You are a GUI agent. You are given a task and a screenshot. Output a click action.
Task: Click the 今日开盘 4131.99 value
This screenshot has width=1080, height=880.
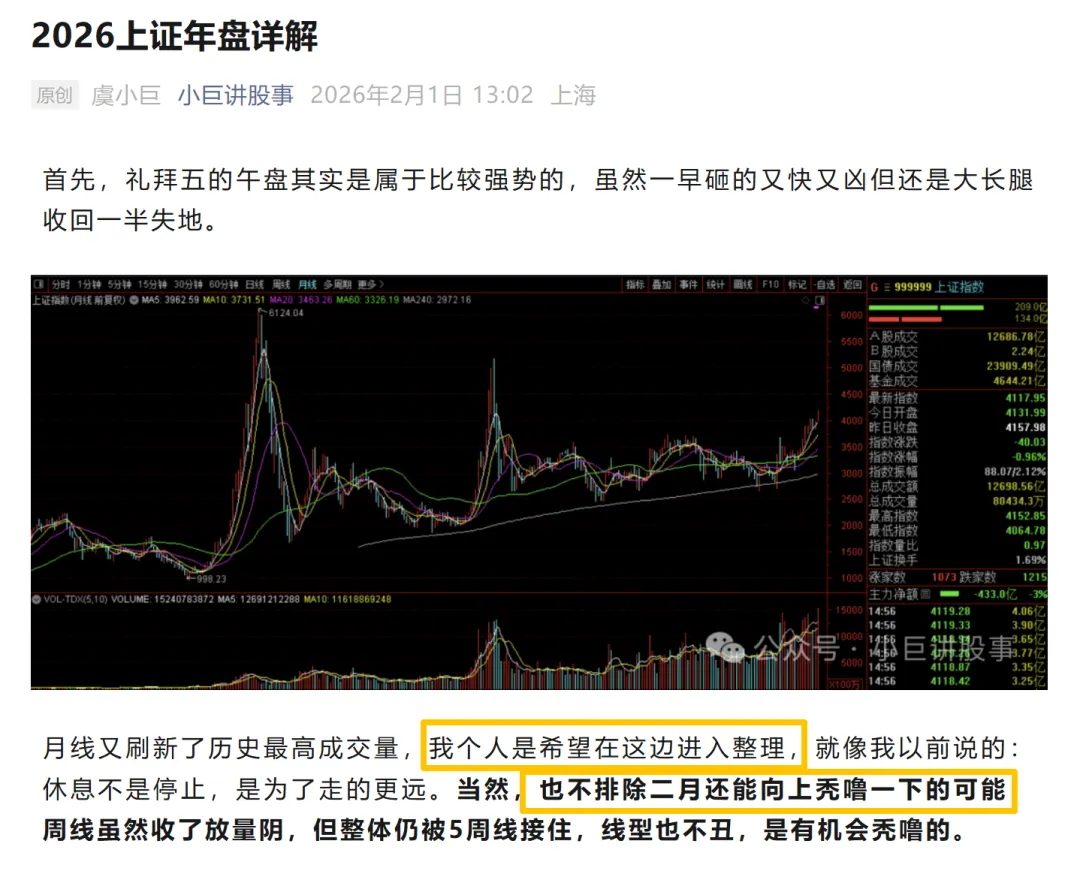1025,412
